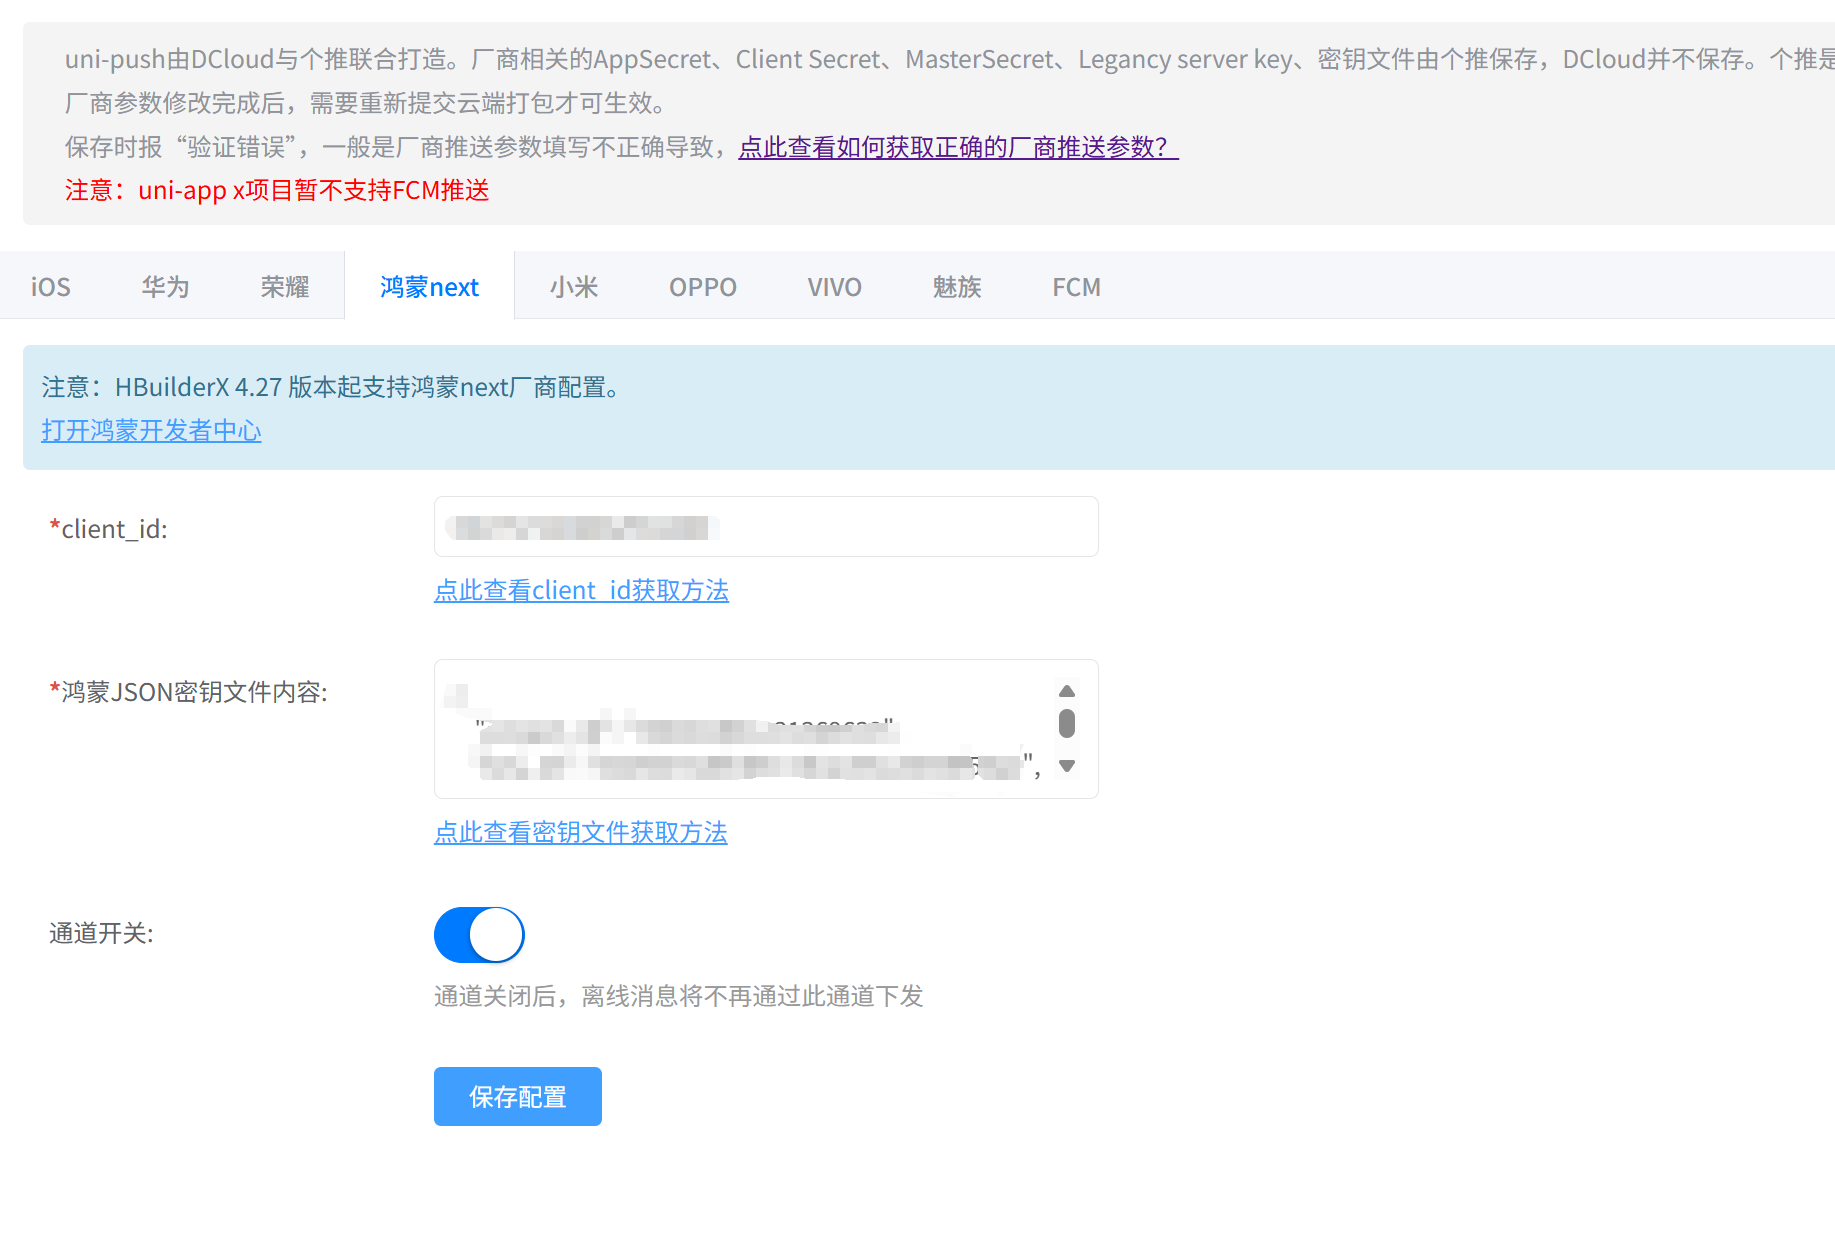Click the 鸿蒙next tab
This screenshot has width=1835, height=1242.
coord(430,287)
